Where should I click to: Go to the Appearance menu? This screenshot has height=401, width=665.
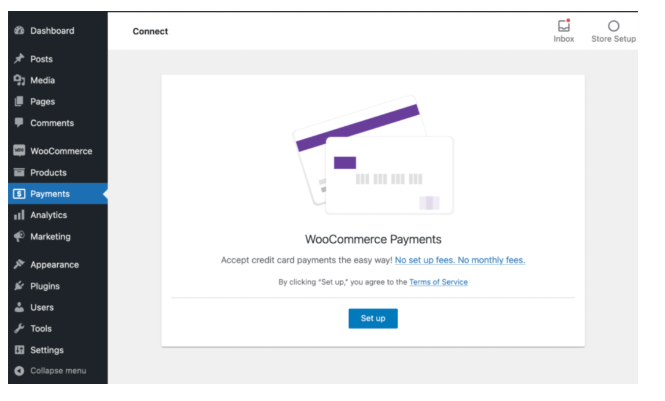click(x=56, y=265)
